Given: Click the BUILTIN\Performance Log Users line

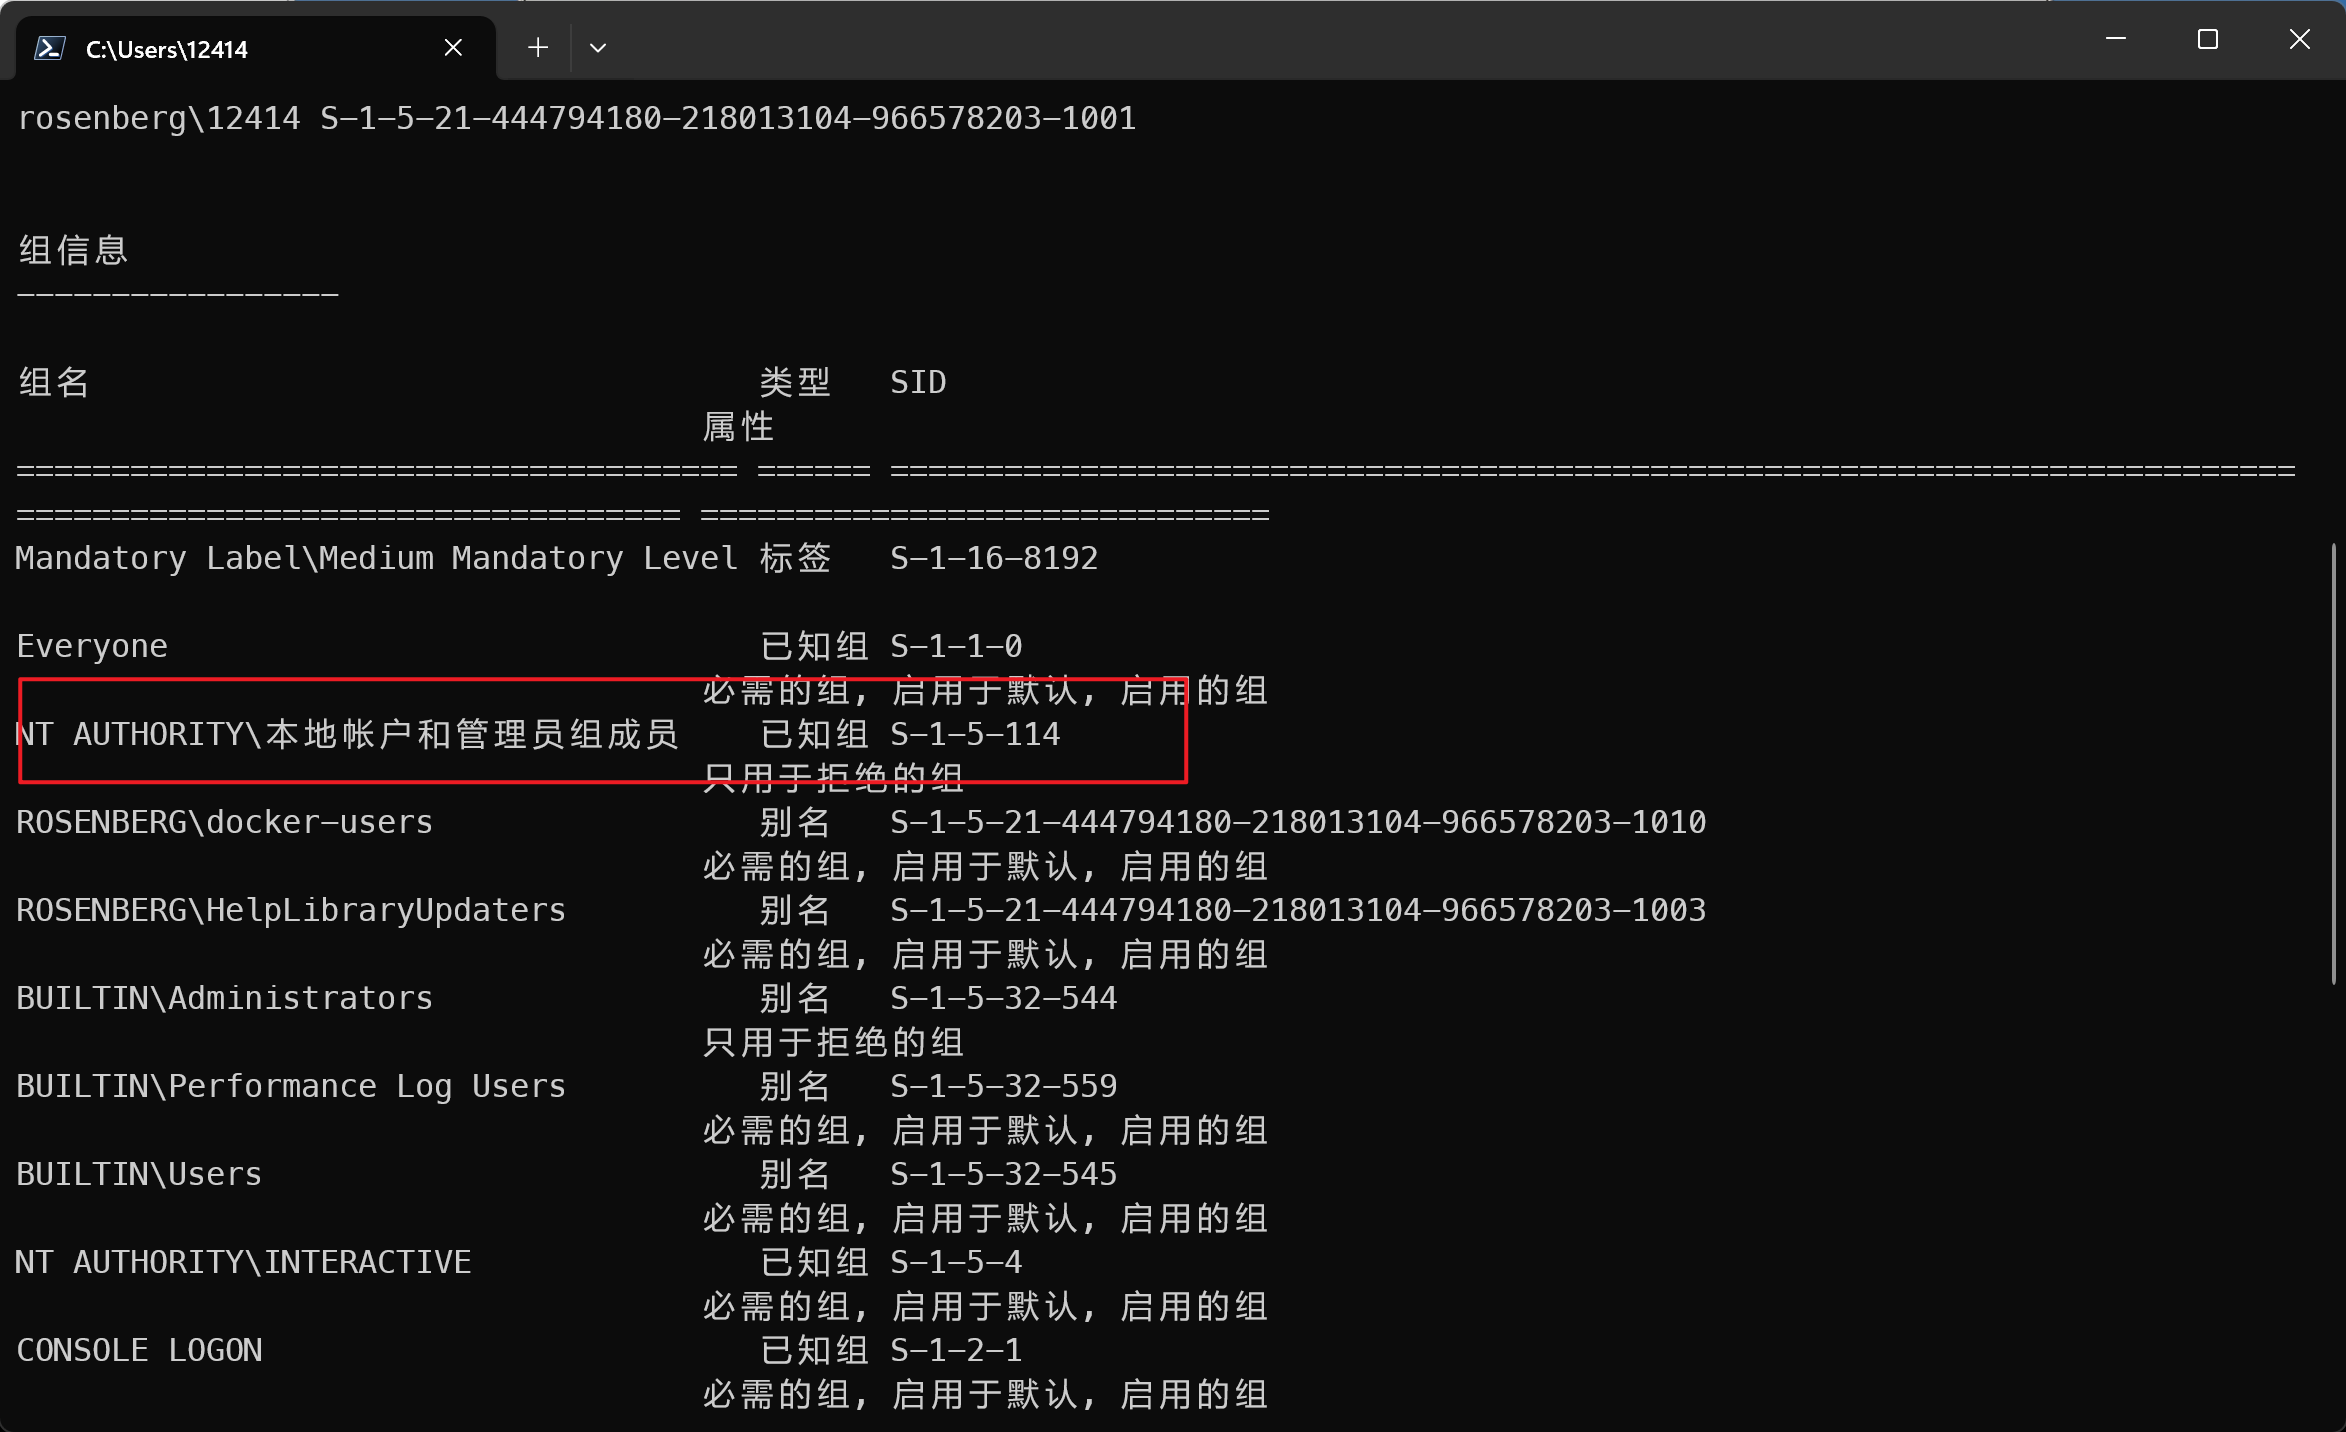Looking at the screenshot, I should pyautogui.click(x=291, y=1087).
